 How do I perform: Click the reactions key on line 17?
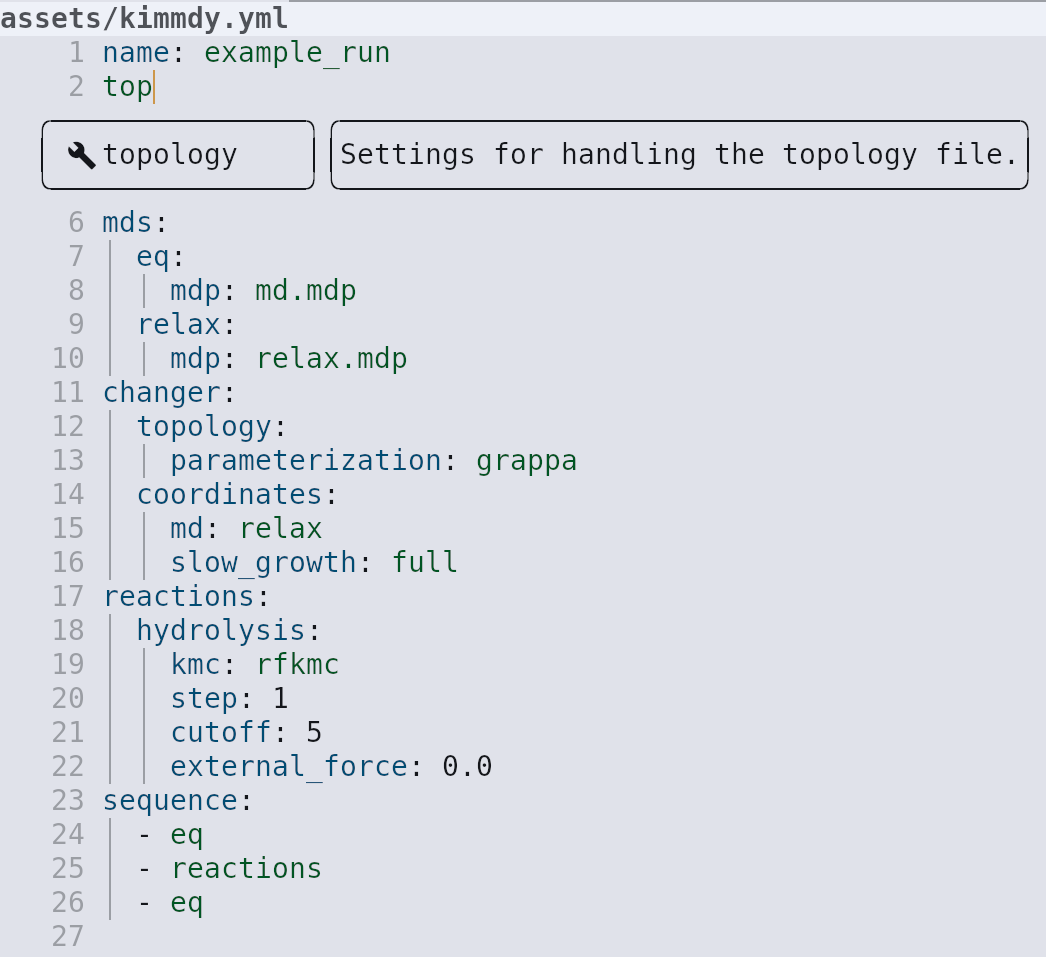[179, 597]
